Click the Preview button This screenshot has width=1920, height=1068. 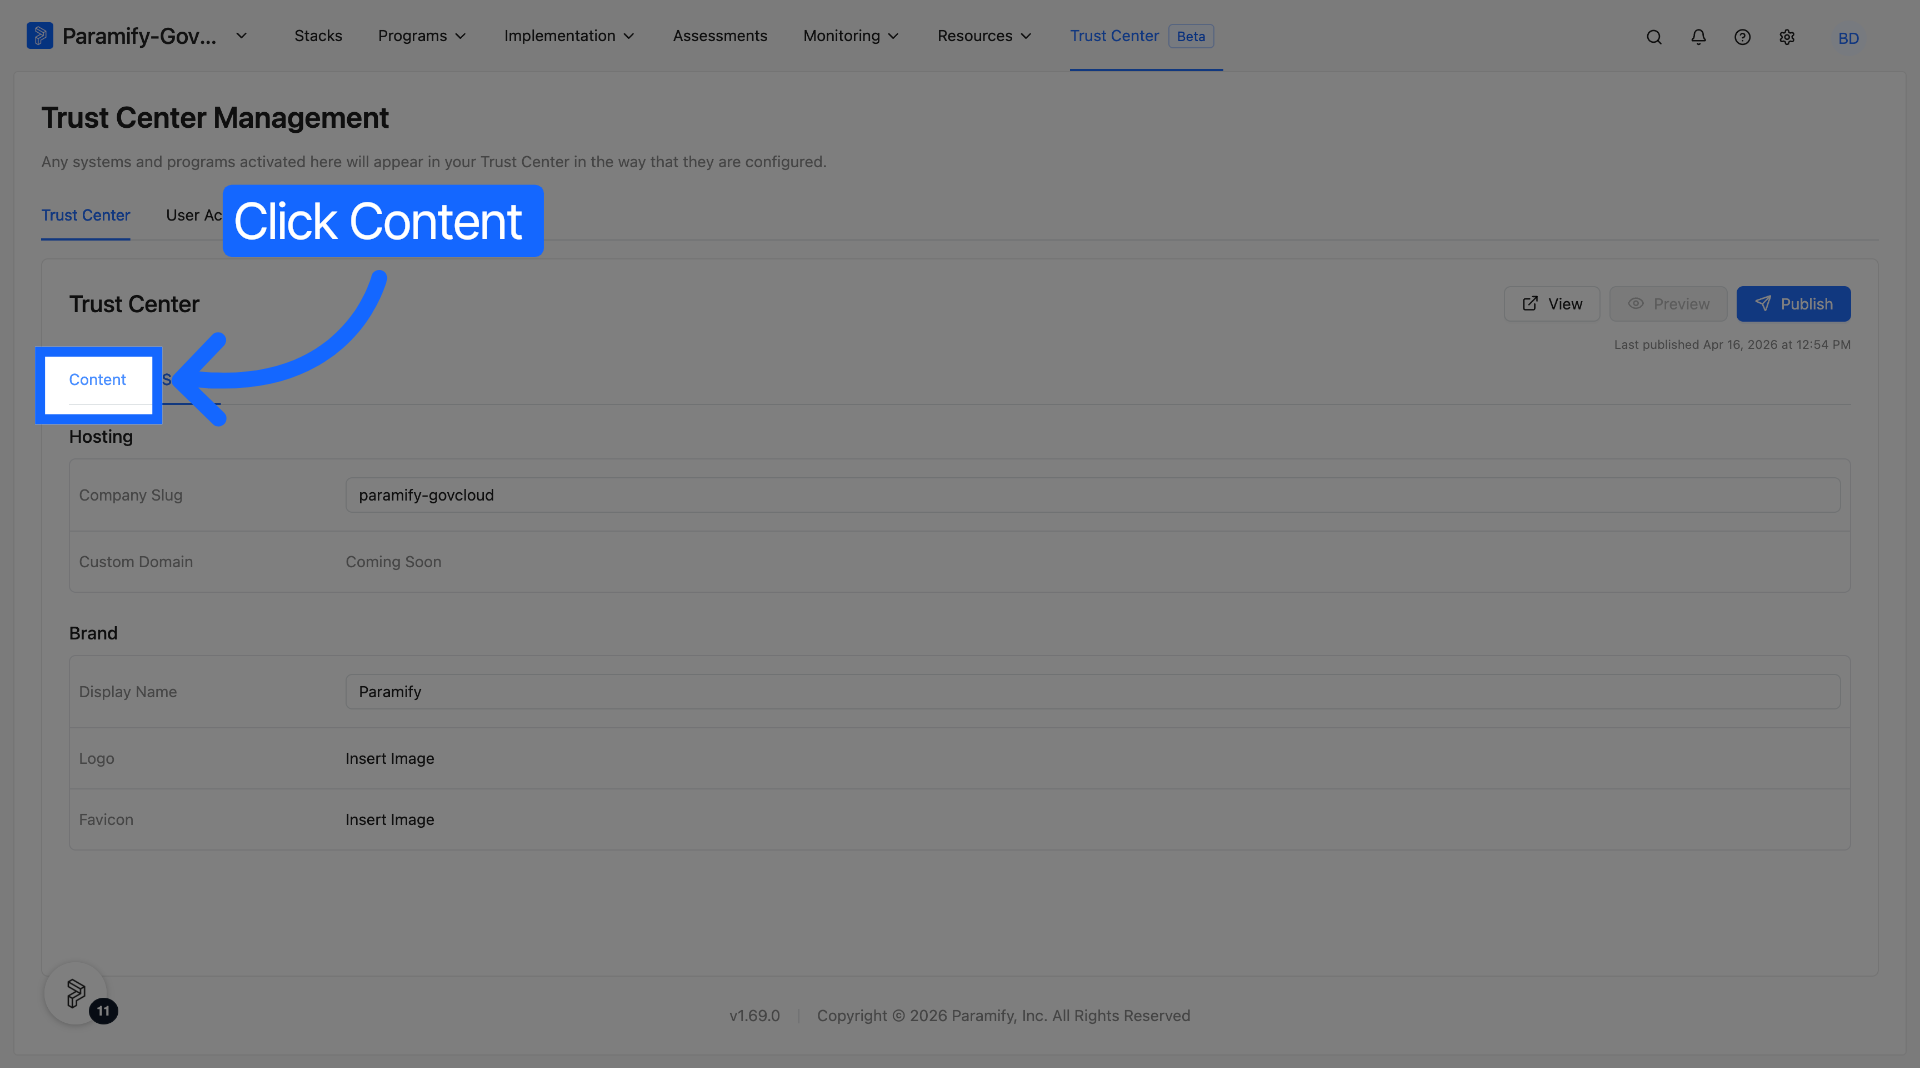tap(1668, 304)
